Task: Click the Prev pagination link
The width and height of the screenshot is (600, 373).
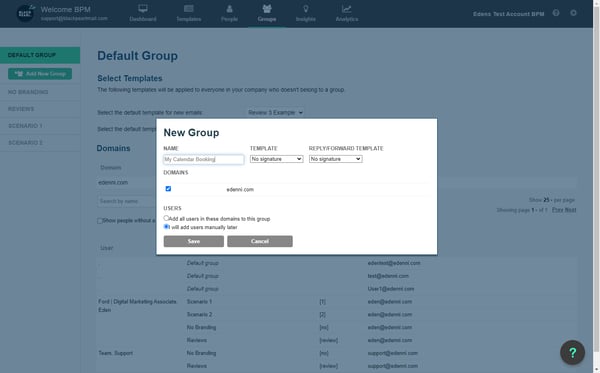Action: 557,210
